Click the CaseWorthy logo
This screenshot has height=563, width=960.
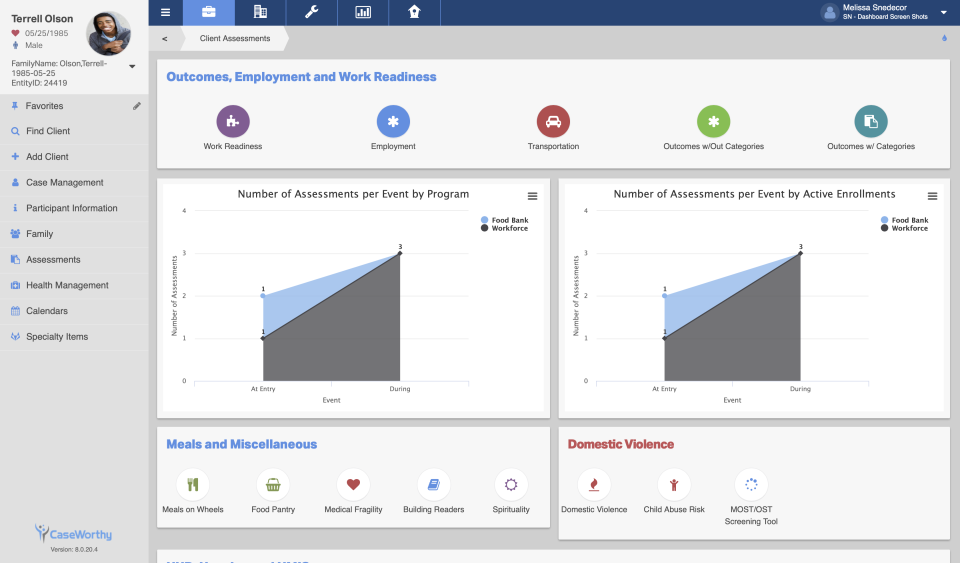click(73, 533)
